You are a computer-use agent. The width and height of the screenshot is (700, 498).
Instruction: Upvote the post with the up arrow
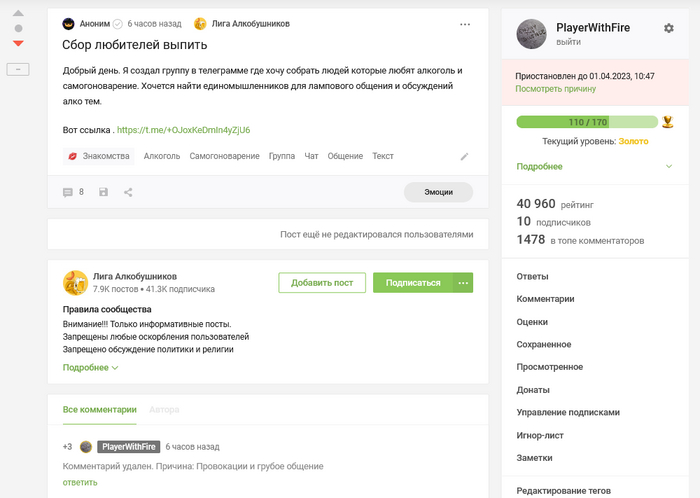[x=18, y=15]
